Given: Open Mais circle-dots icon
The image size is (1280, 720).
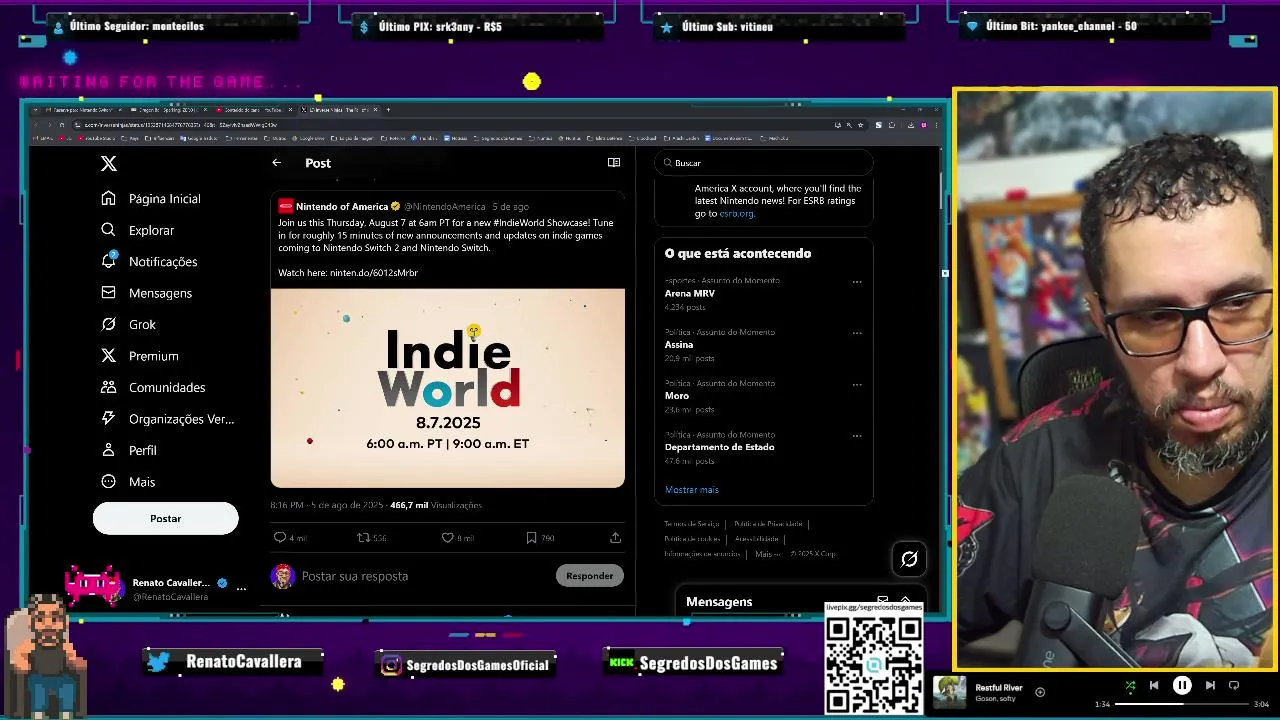Looking at the screenshot, I should tap(108, 481).
